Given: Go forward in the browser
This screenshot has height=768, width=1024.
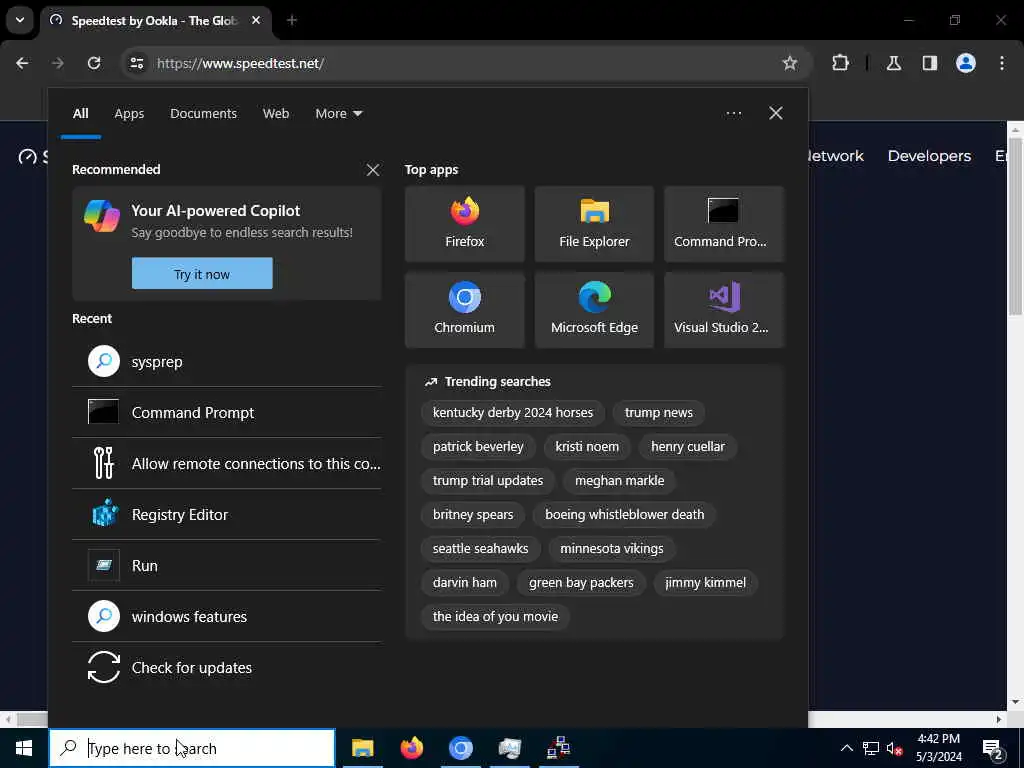Looking at the screenshot, I should [x=57, y=63].
